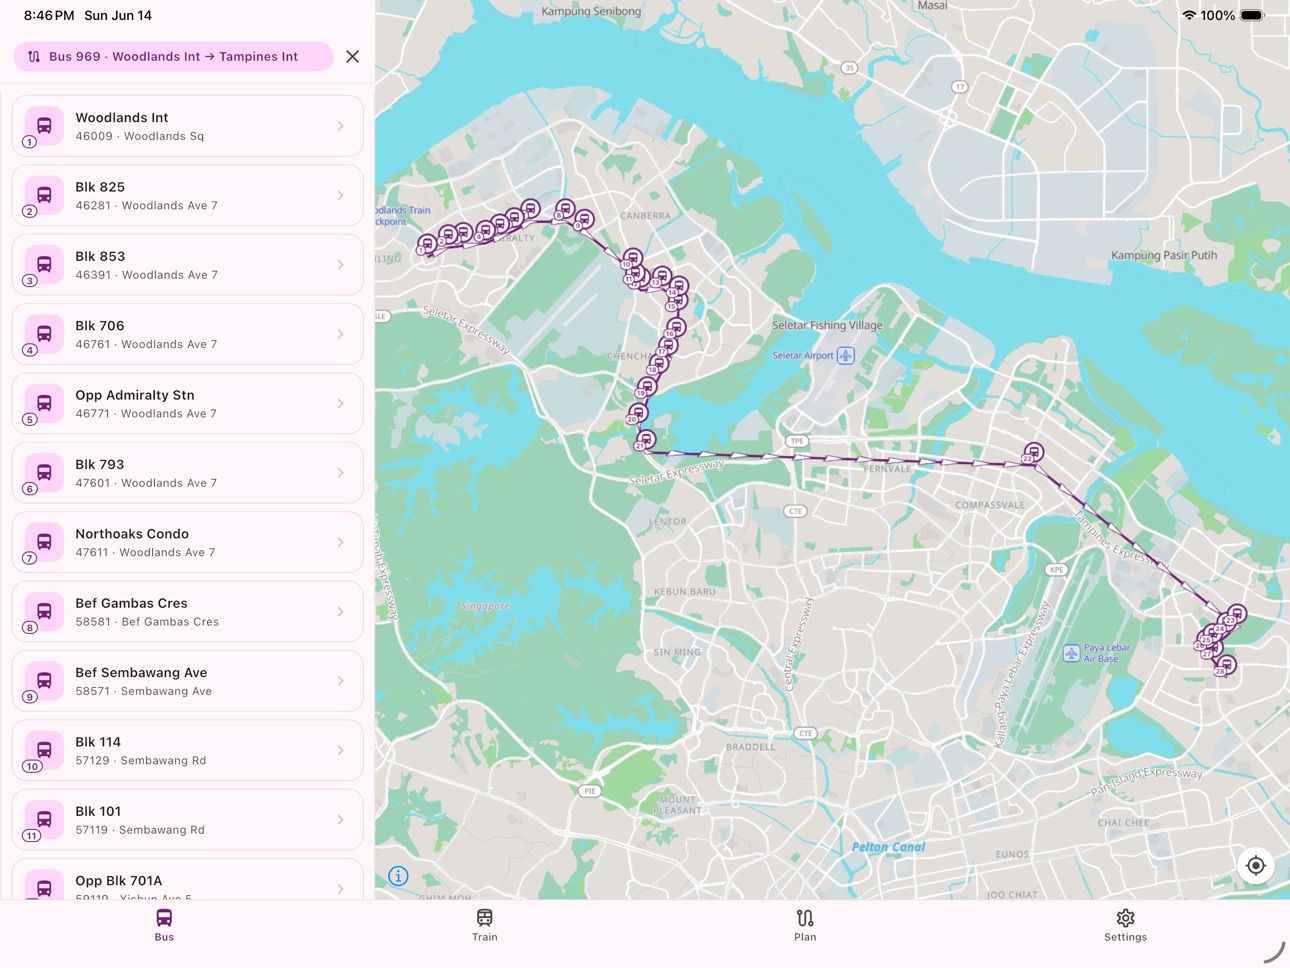Select '57119 · Sembawang Rd' text
This screenshot has width=1290, height=968.
pos(140,830)
